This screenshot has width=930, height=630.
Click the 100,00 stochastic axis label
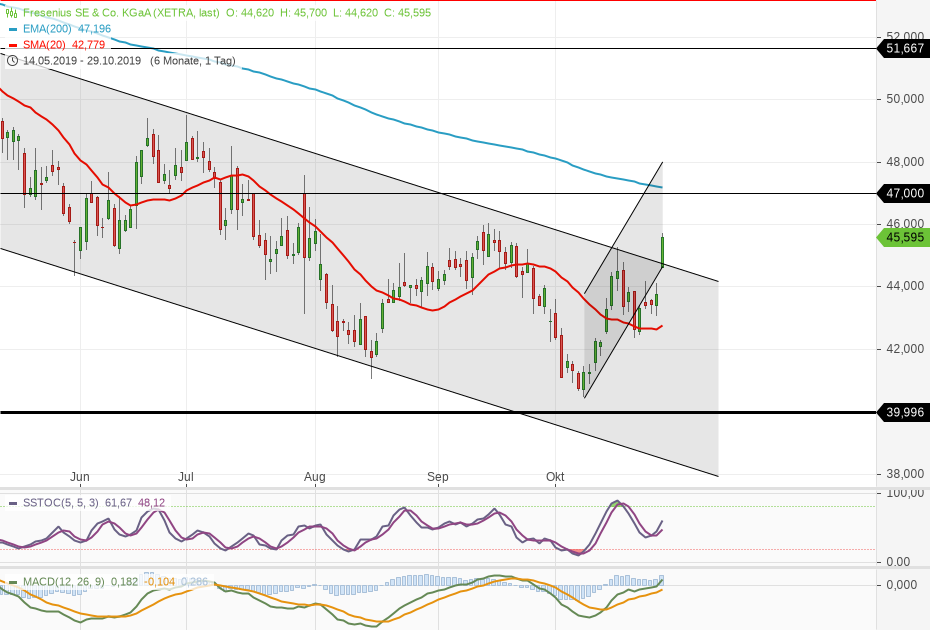(x=906, y=493)
